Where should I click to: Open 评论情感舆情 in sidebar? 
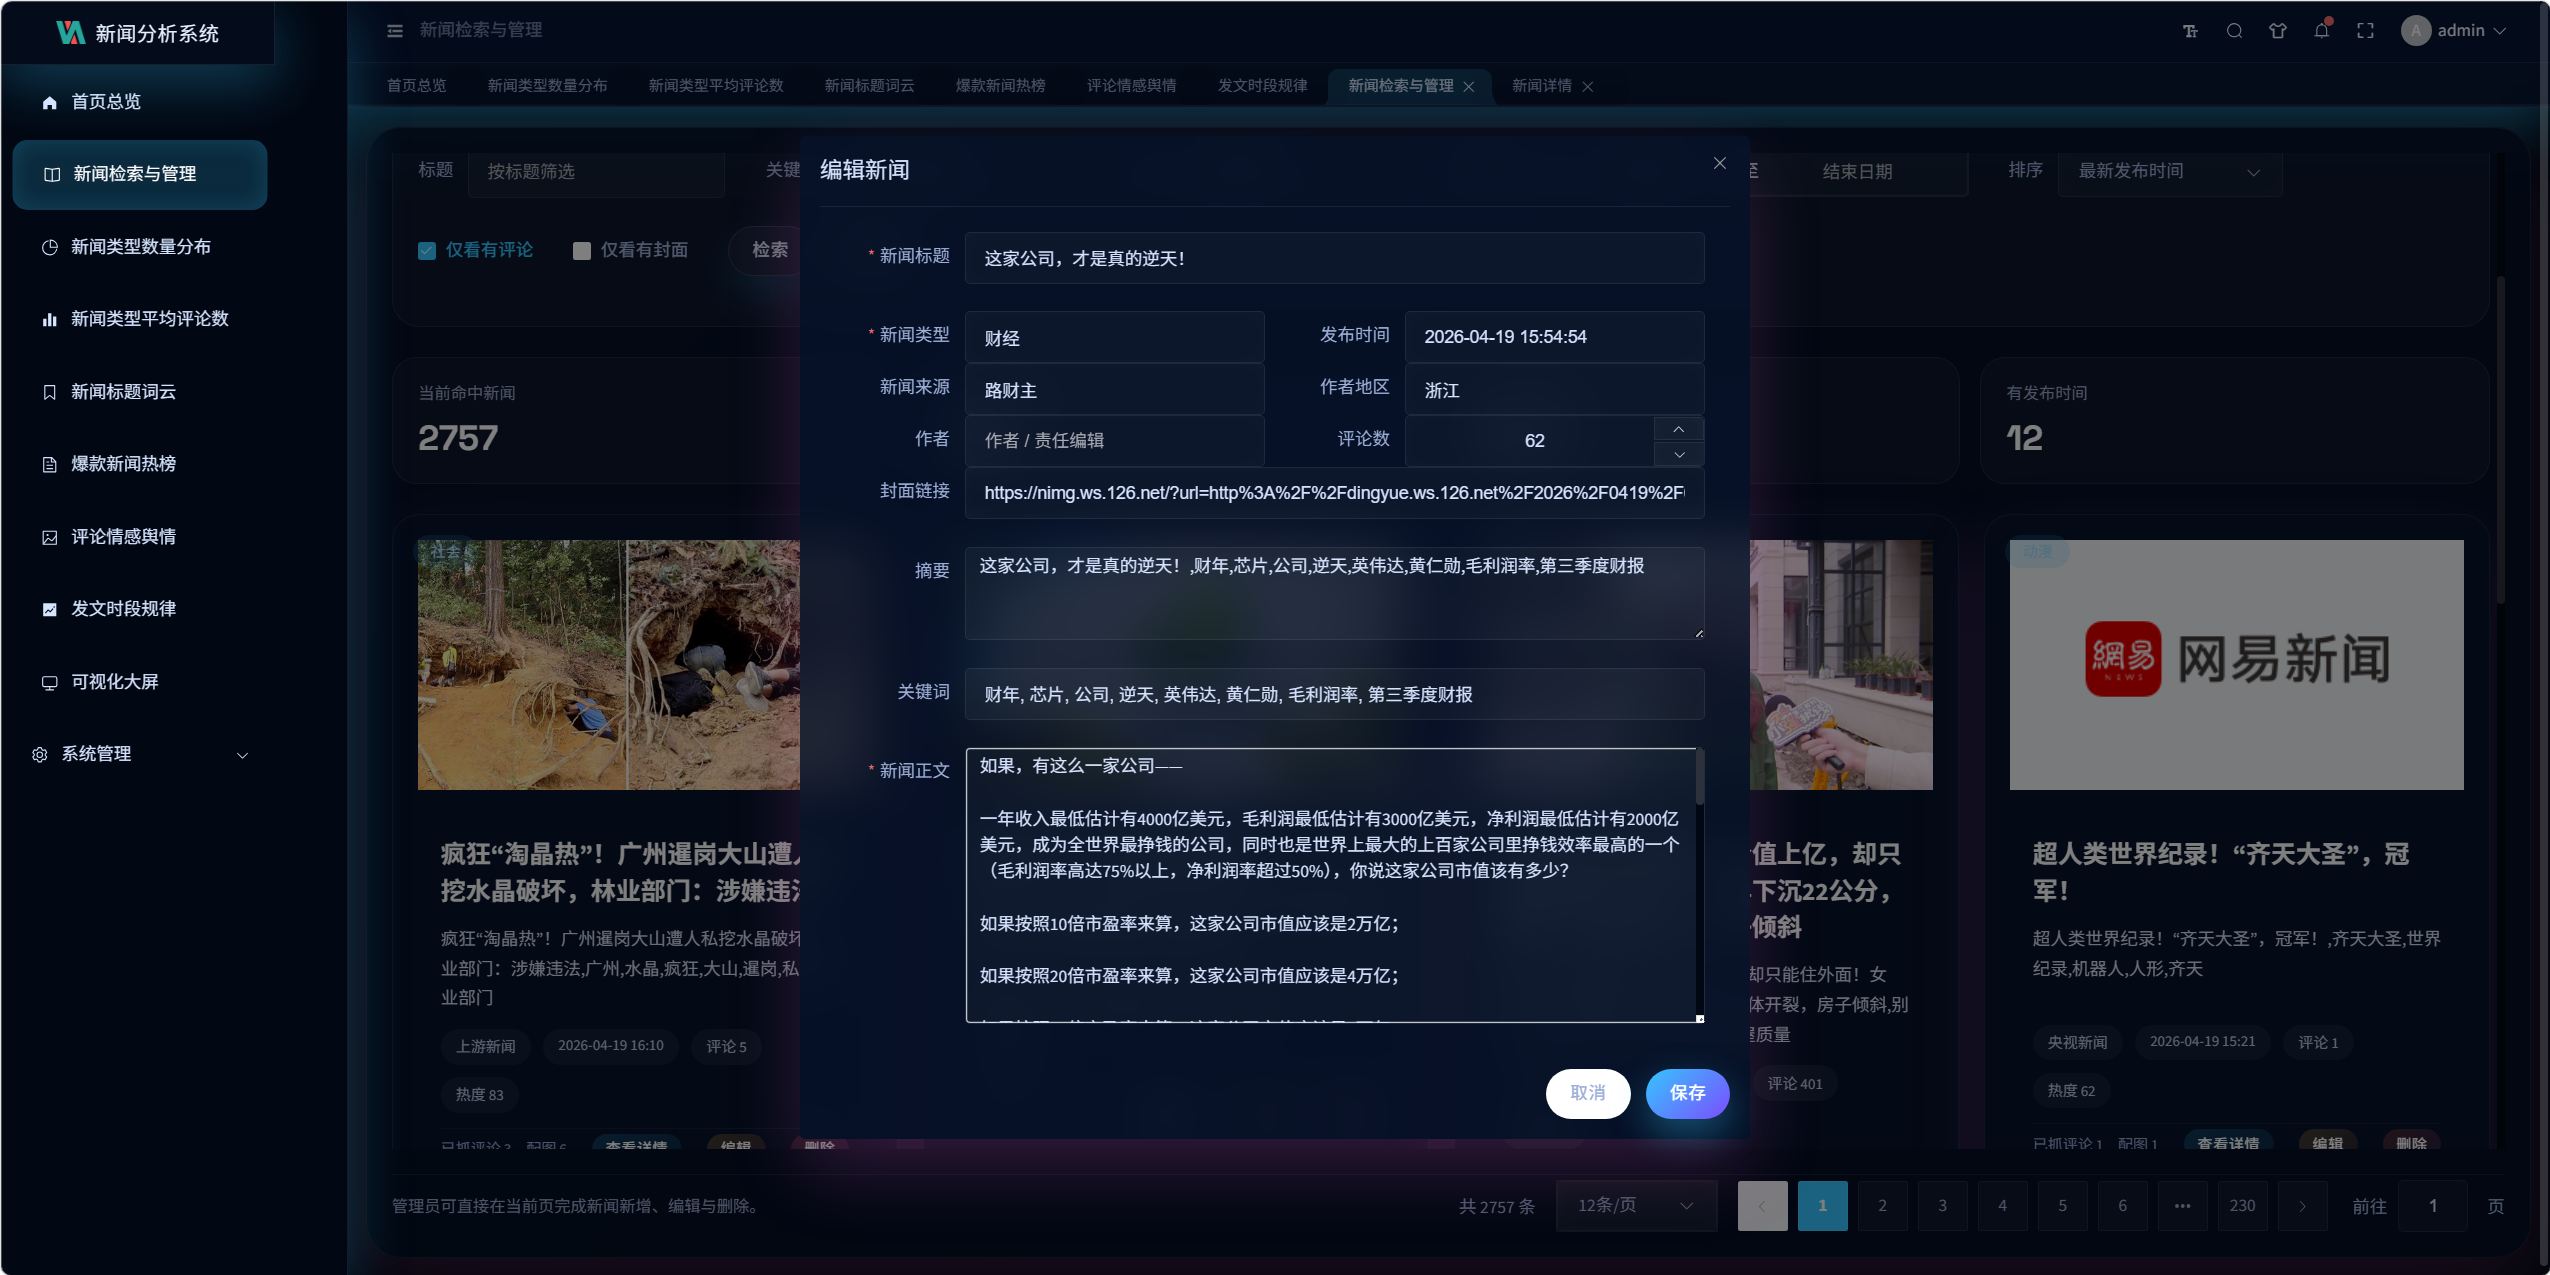point(123,537)
